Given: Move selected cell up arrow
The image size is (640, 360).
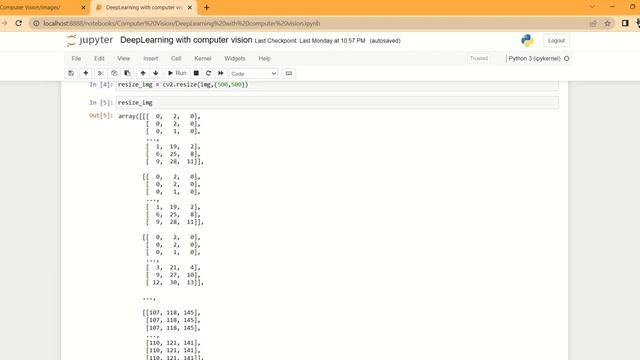Looking at the screenshot, I should coord(143,73).
